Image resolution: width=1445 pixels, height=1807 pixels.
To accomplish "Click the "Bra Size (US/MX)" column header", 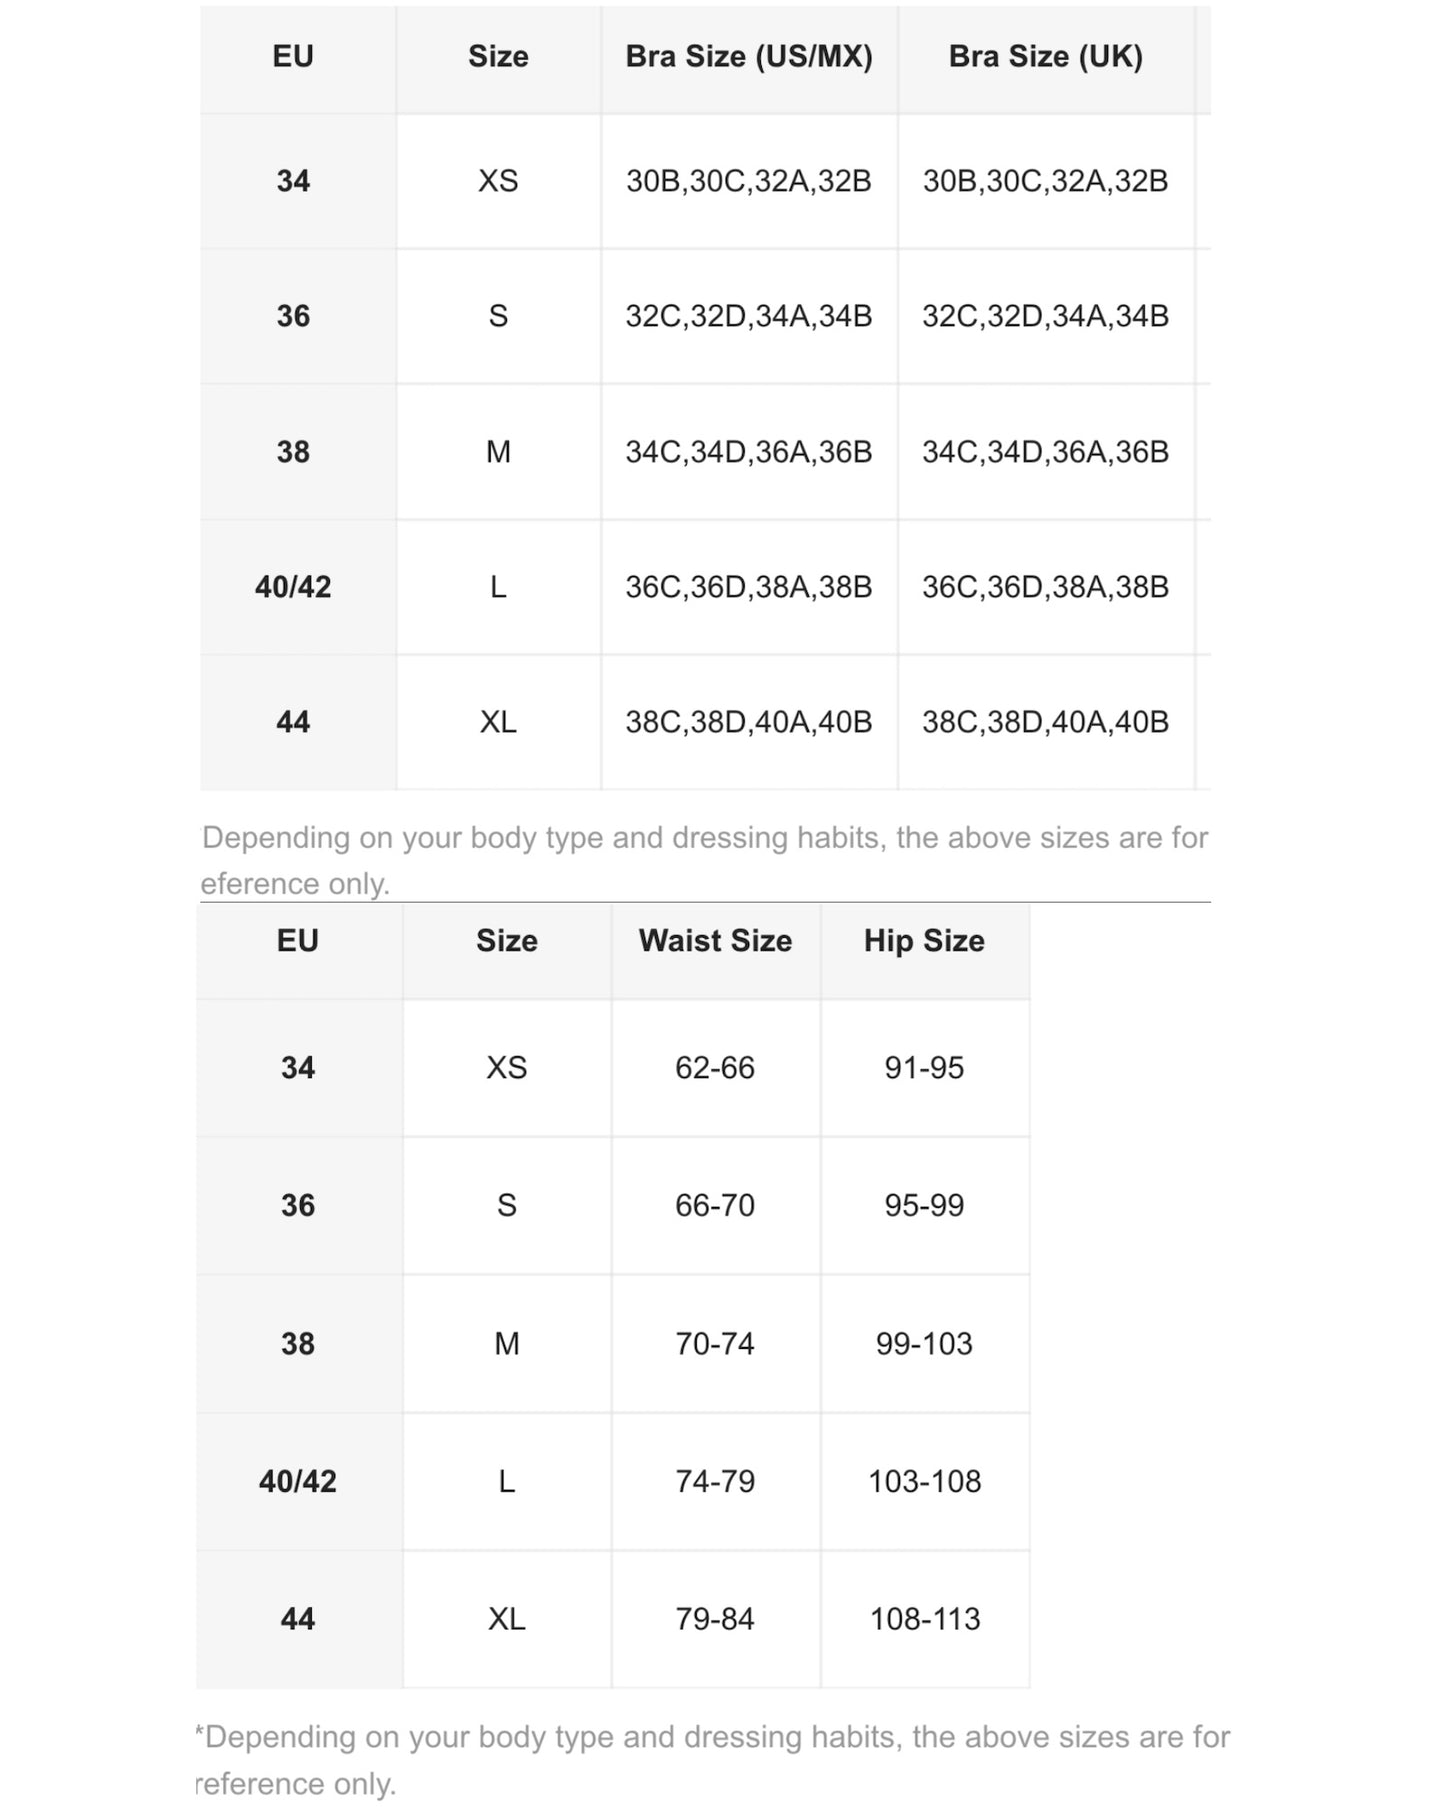I will point(749,57).
